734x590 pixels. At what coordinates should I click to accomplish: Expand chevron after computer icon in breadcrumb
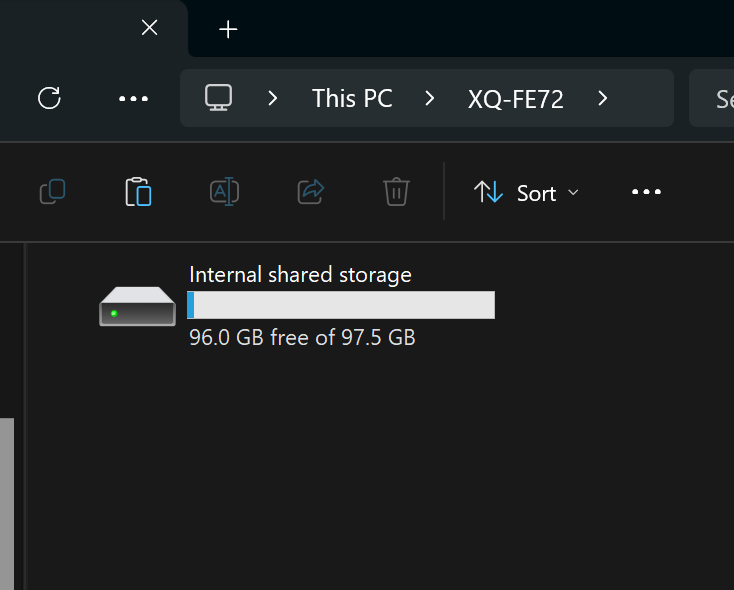pos(273,98)
